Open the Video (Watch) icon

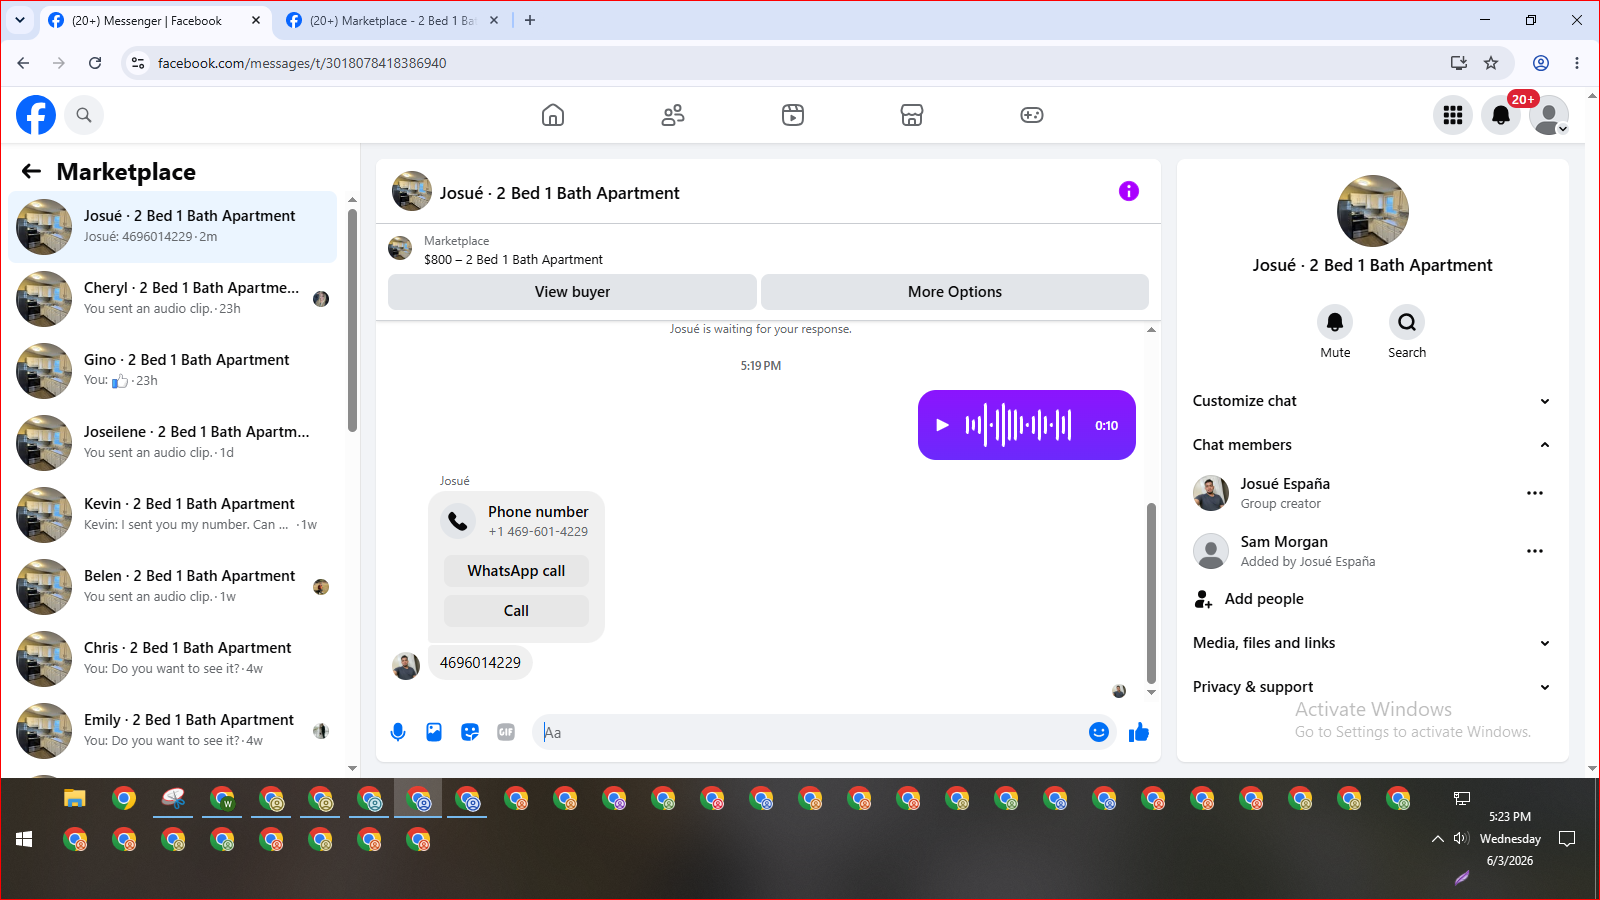coord(793,115)
